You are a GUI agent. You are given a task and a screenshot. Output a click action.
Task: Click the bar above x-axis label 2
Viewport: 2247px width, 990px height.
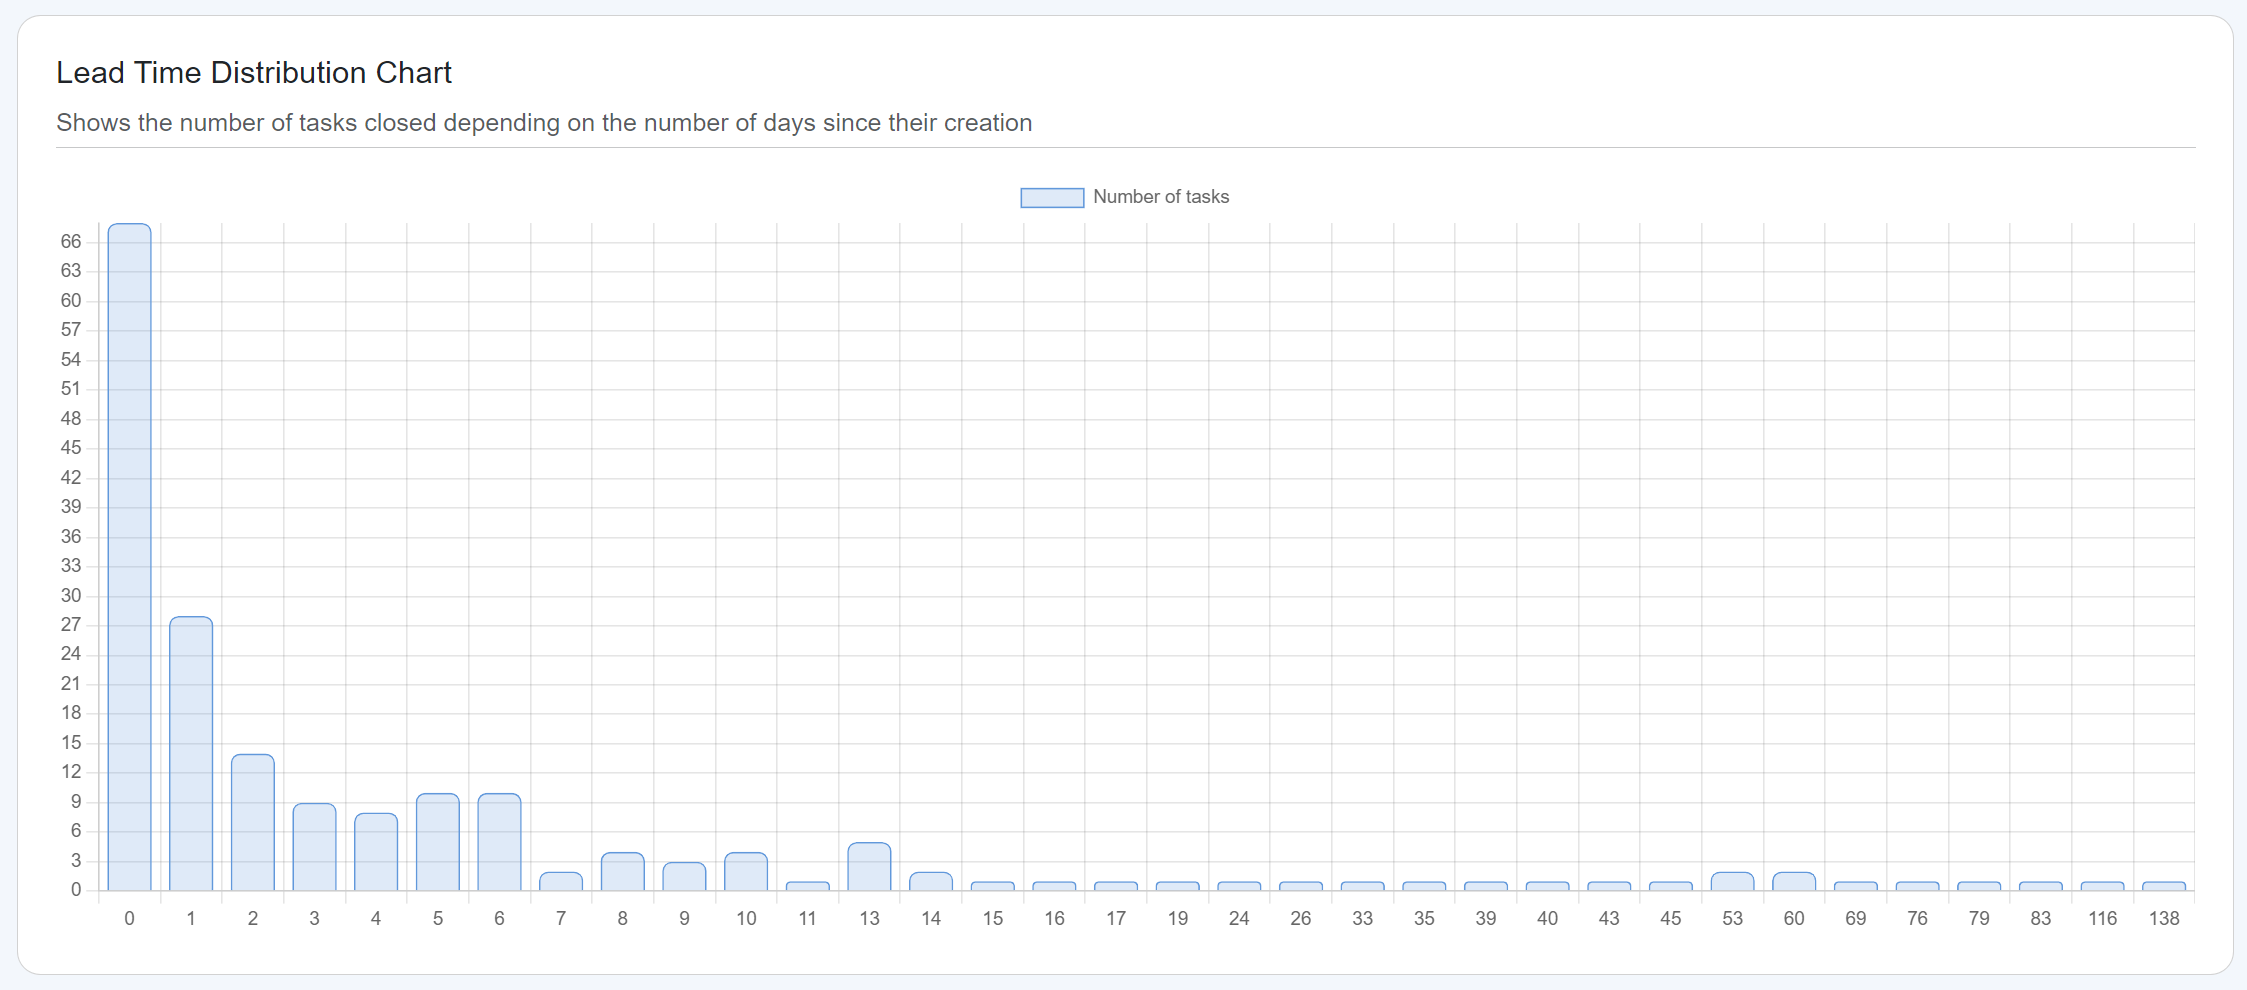click(x=253, y=822)
